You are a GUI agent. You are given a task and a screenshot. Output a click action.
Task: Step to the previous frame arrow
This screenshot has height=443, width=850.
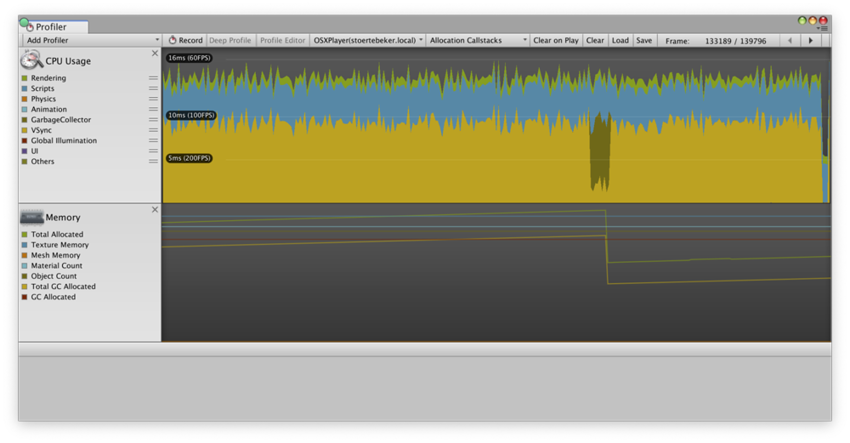790,41
